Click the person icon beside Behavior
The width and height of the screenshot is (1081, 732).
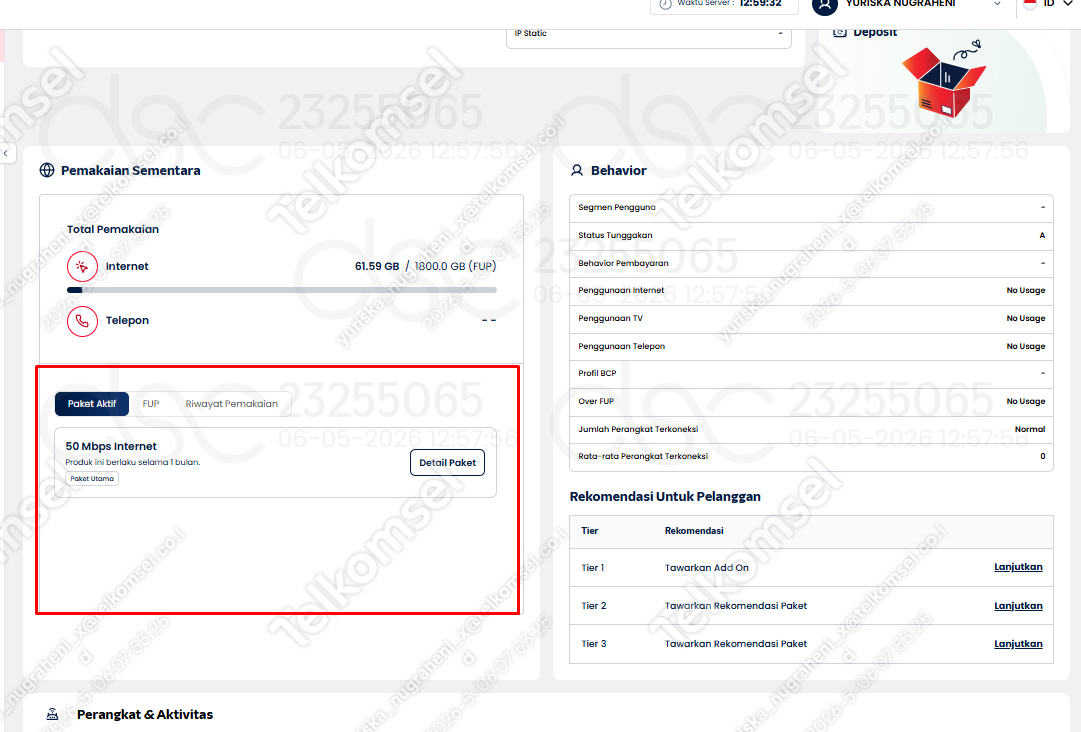tap(577, 170)
